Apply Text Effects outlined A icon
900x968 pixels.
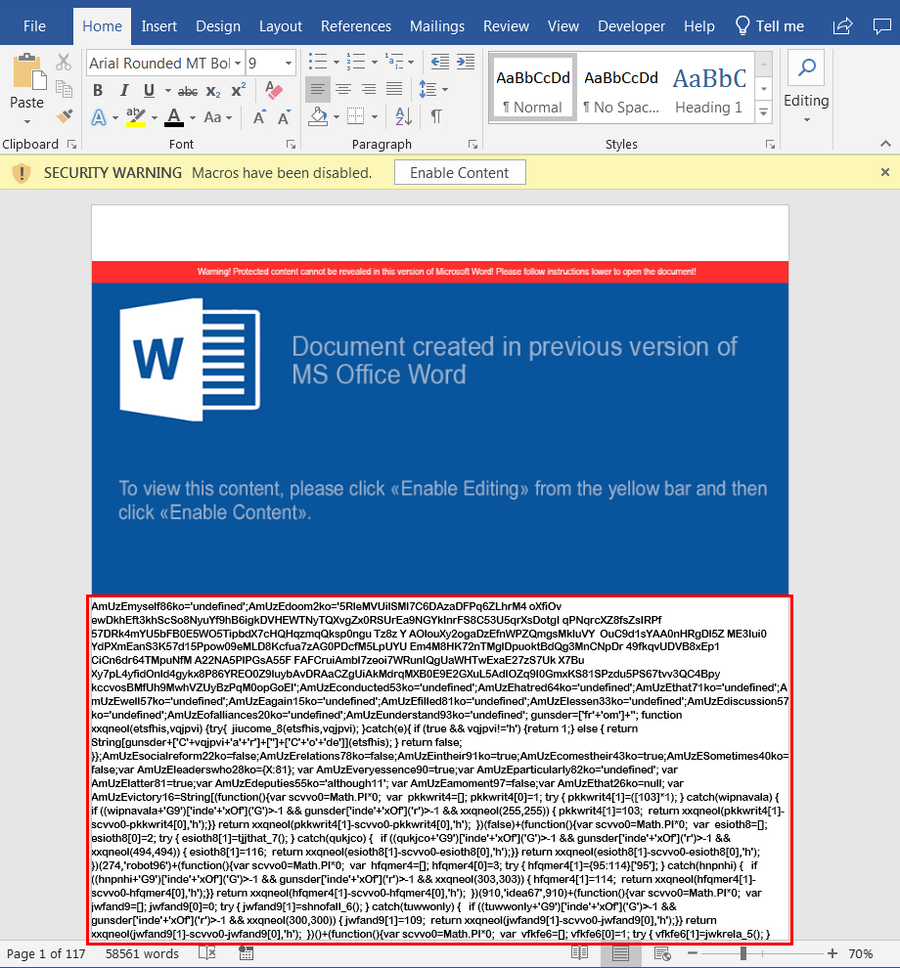coord(99,117)
